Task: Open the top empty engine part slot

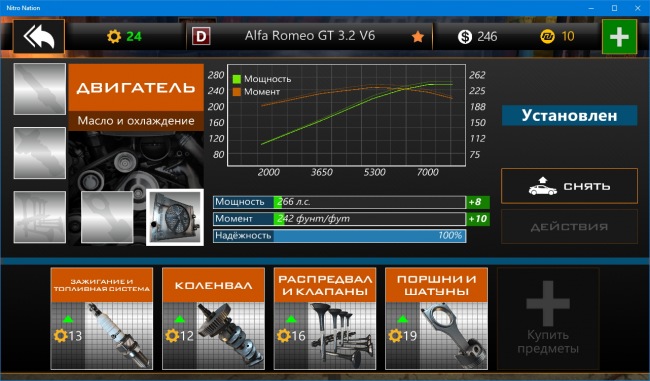Action: click(x=39, y=89)
